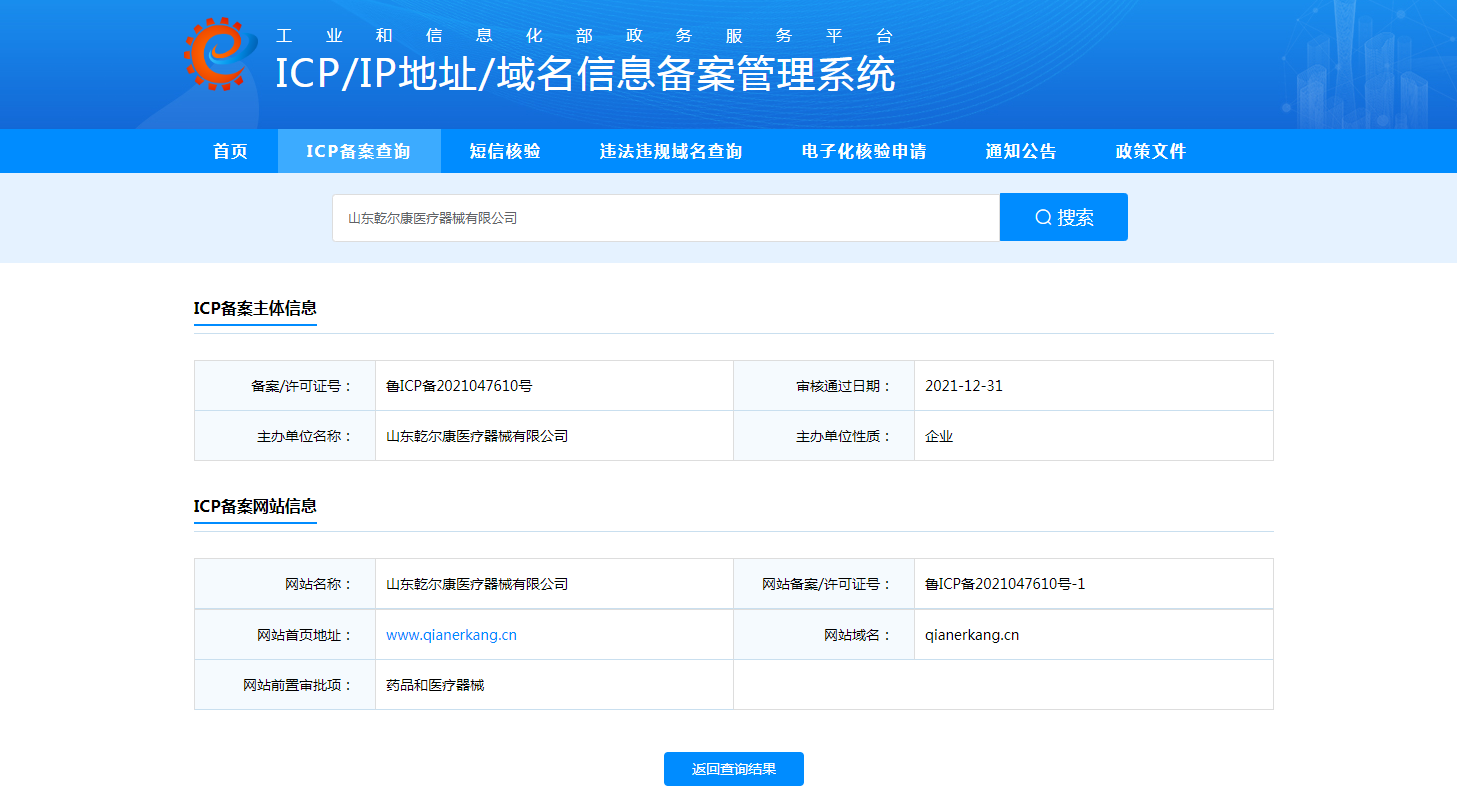Focus the search field containing 山东乾尔康医疗器械有限公司
This screenshot has height=802, width=1457.
pyautogui.click(x=666, y=217)
